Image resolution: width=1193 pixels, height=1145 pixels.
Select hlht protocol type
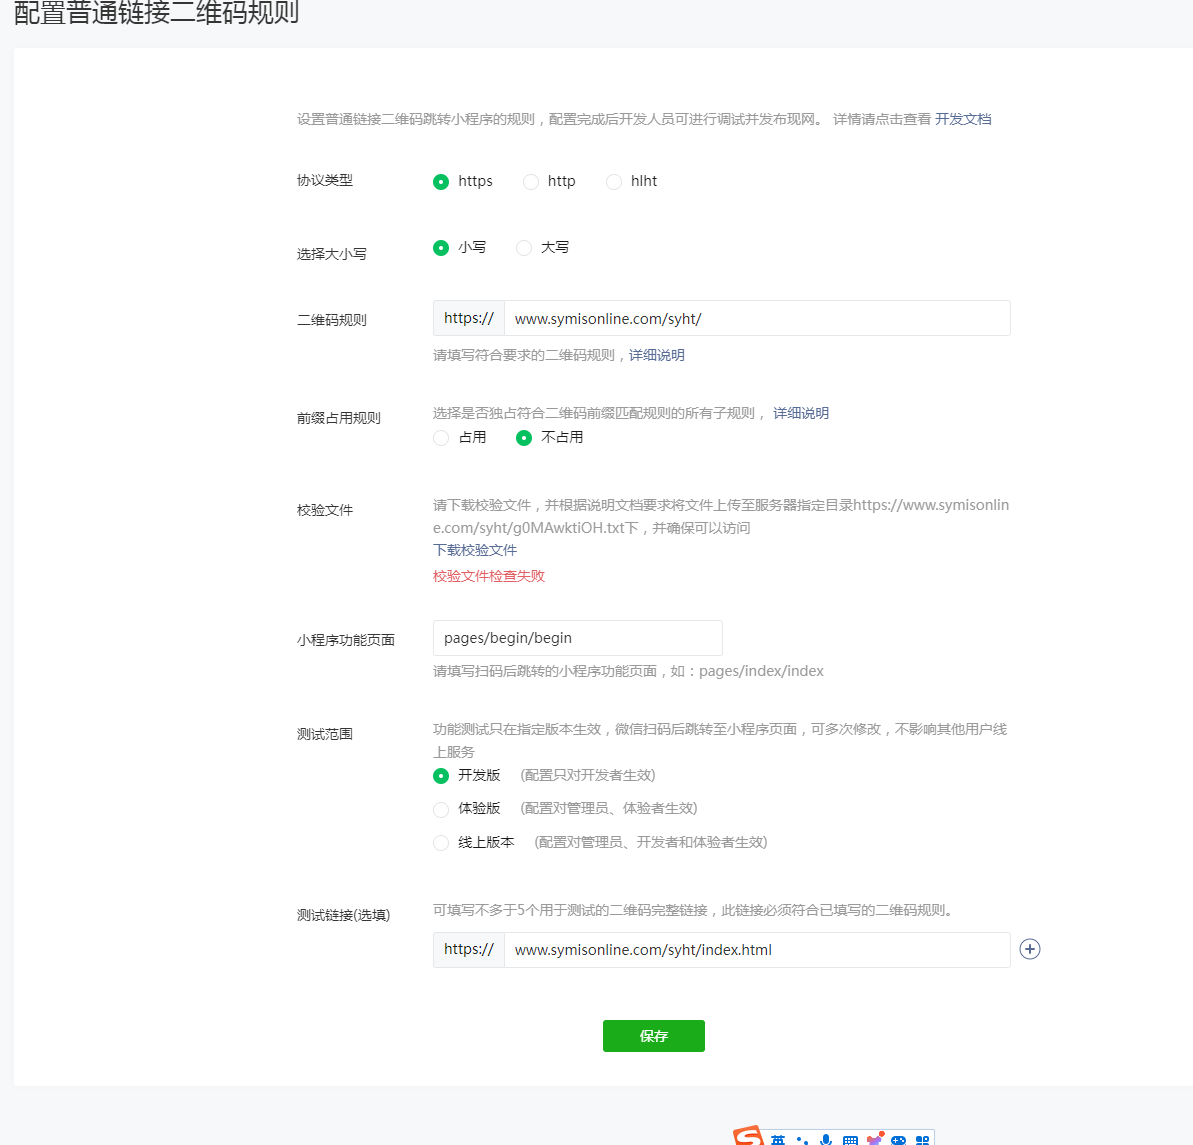613,182
